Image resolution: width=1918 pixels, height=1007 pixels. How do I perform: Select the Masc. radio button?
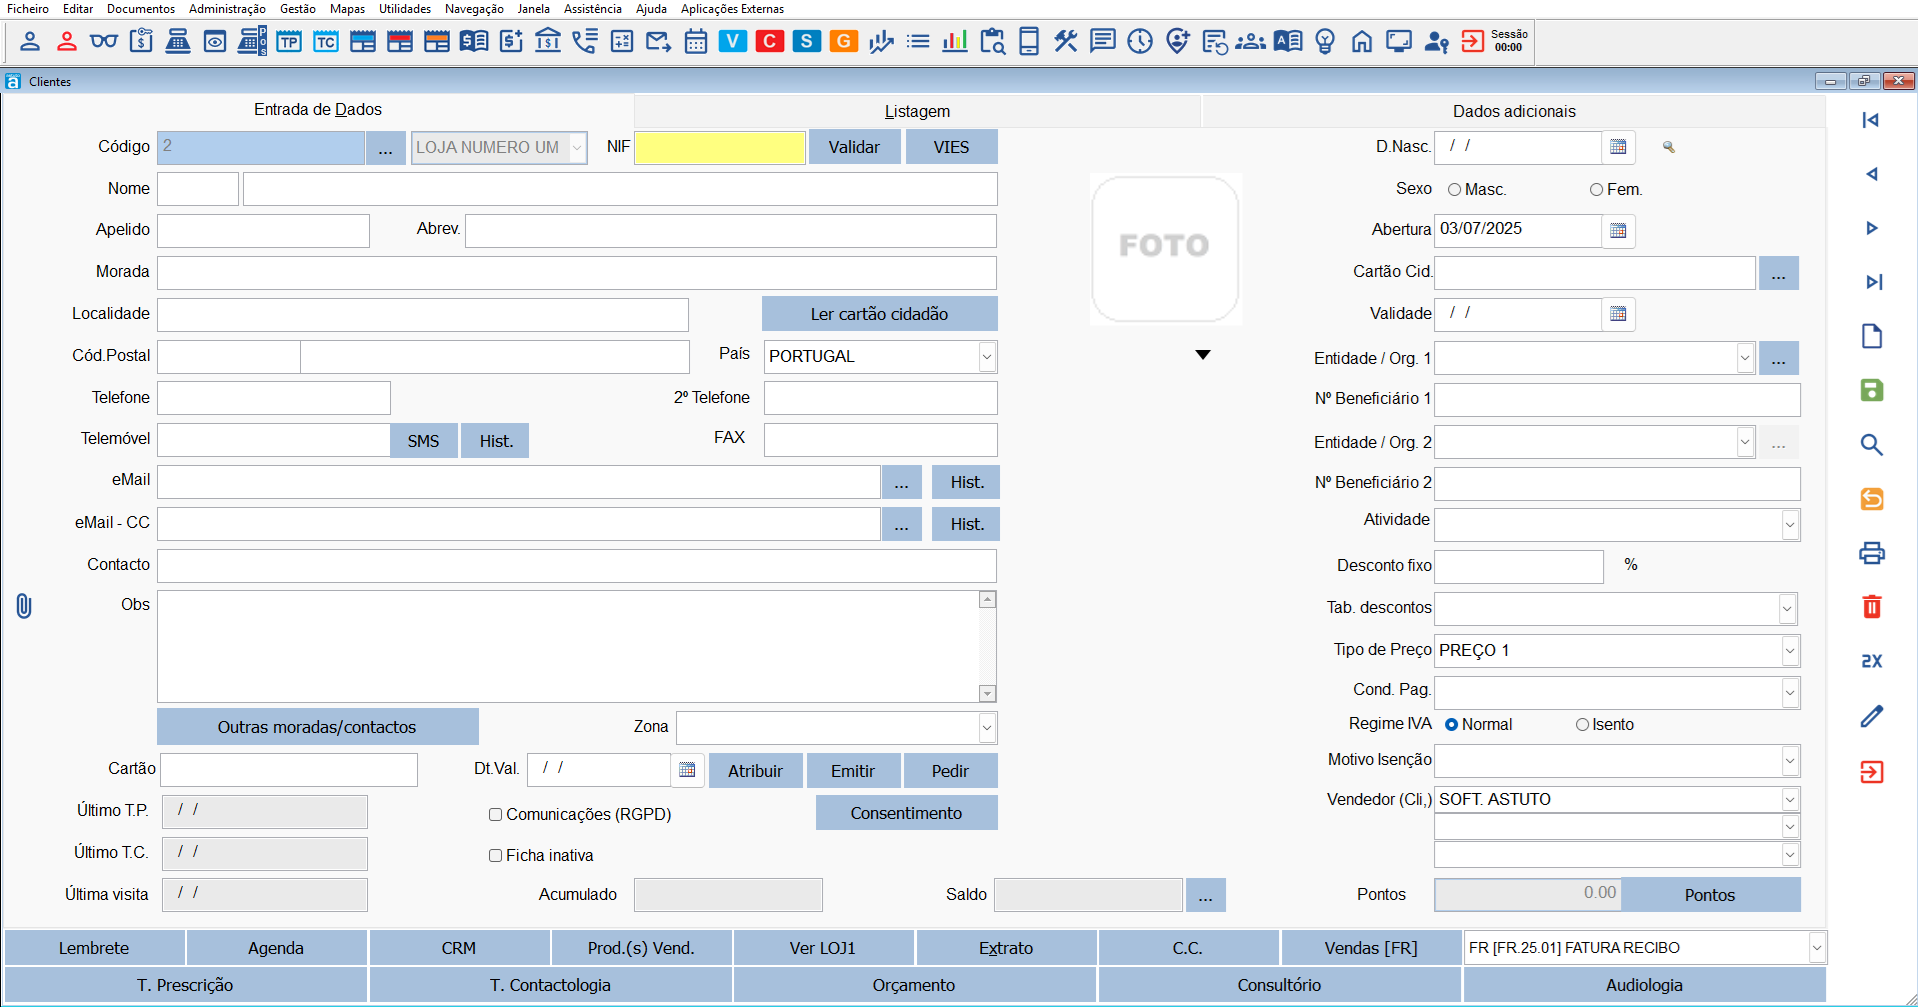[x=1454, y=190]
